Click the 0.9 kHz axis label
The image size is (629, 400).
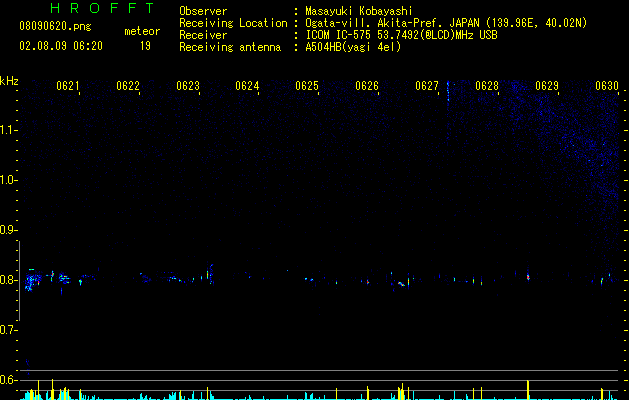coord(8,230)
